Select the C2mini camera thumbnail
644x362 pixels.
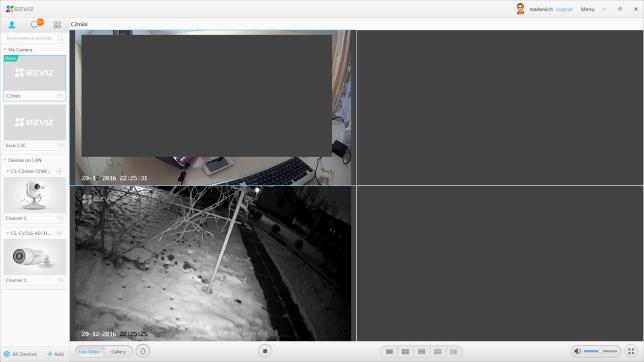34,73
